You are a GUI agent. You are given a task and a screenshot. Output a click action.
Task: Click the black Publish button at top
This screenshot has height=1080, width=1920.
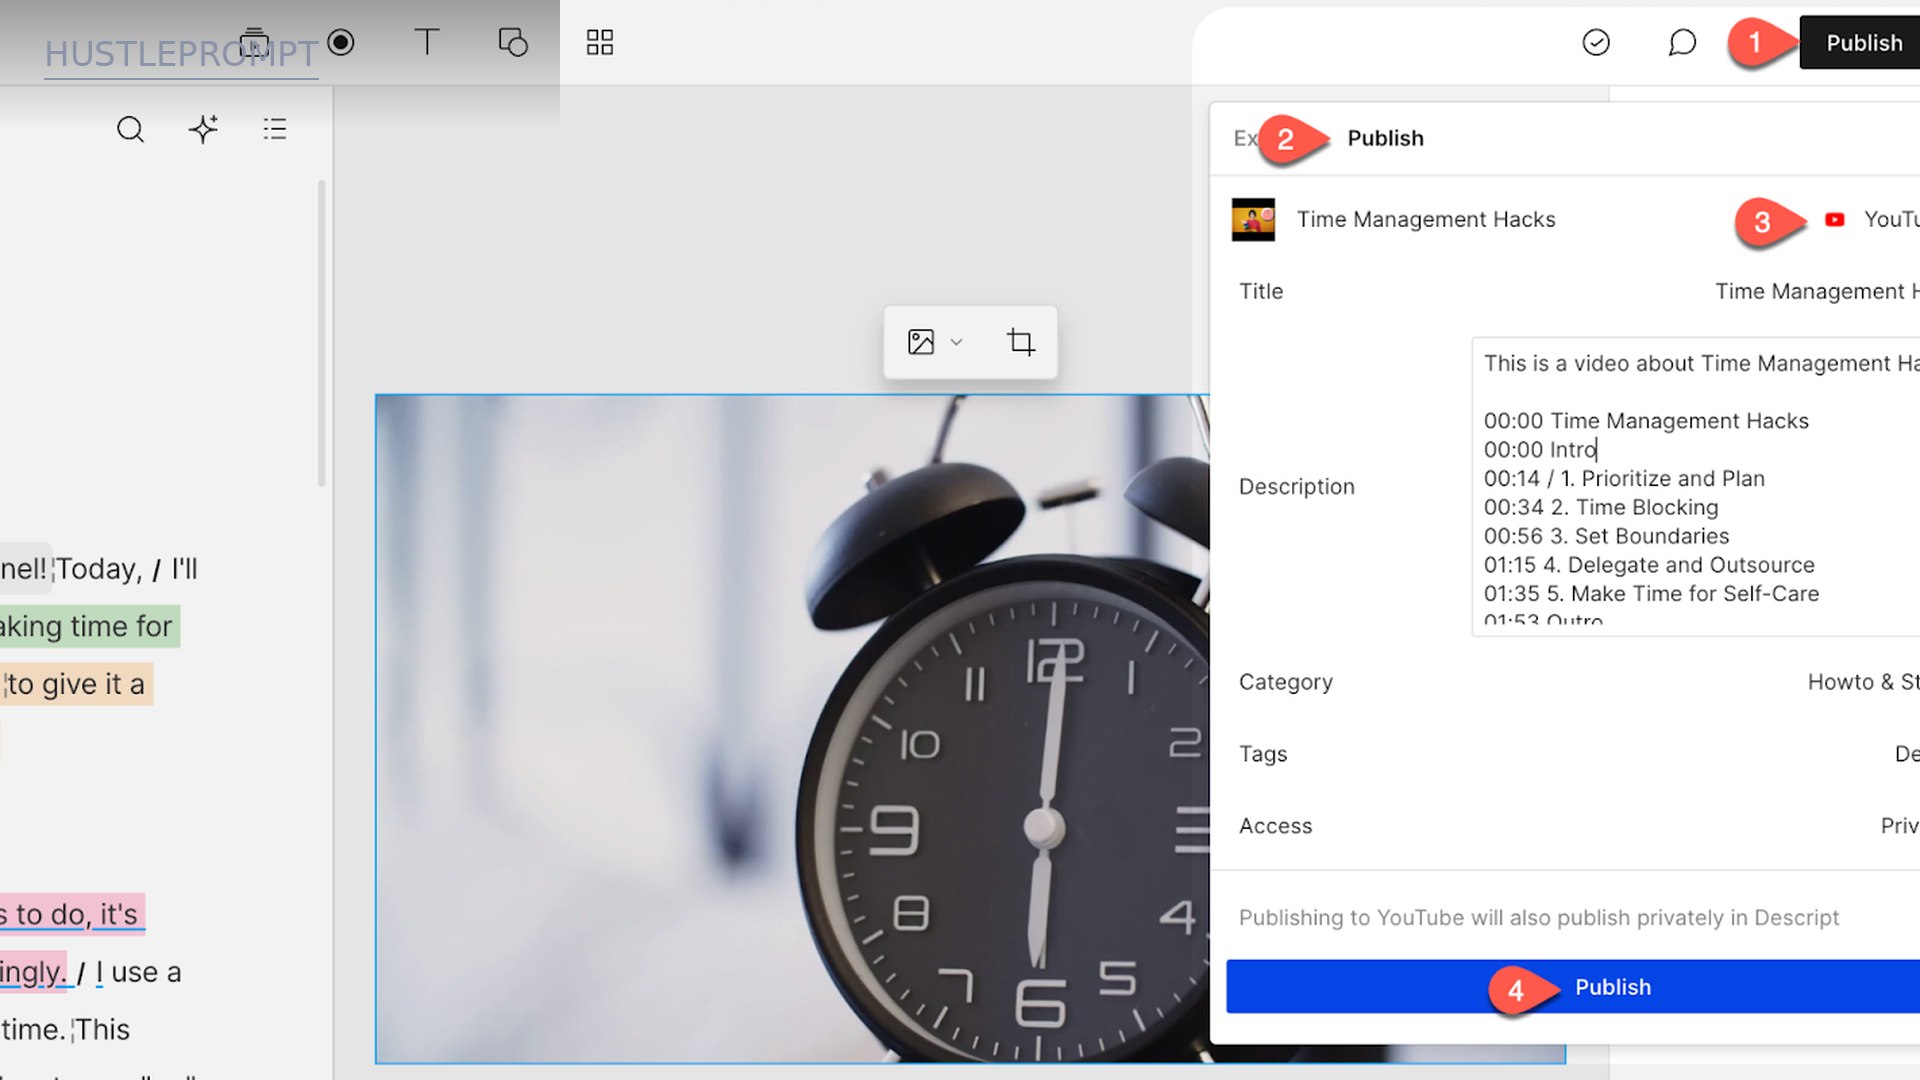click(x=1860, y=42)
